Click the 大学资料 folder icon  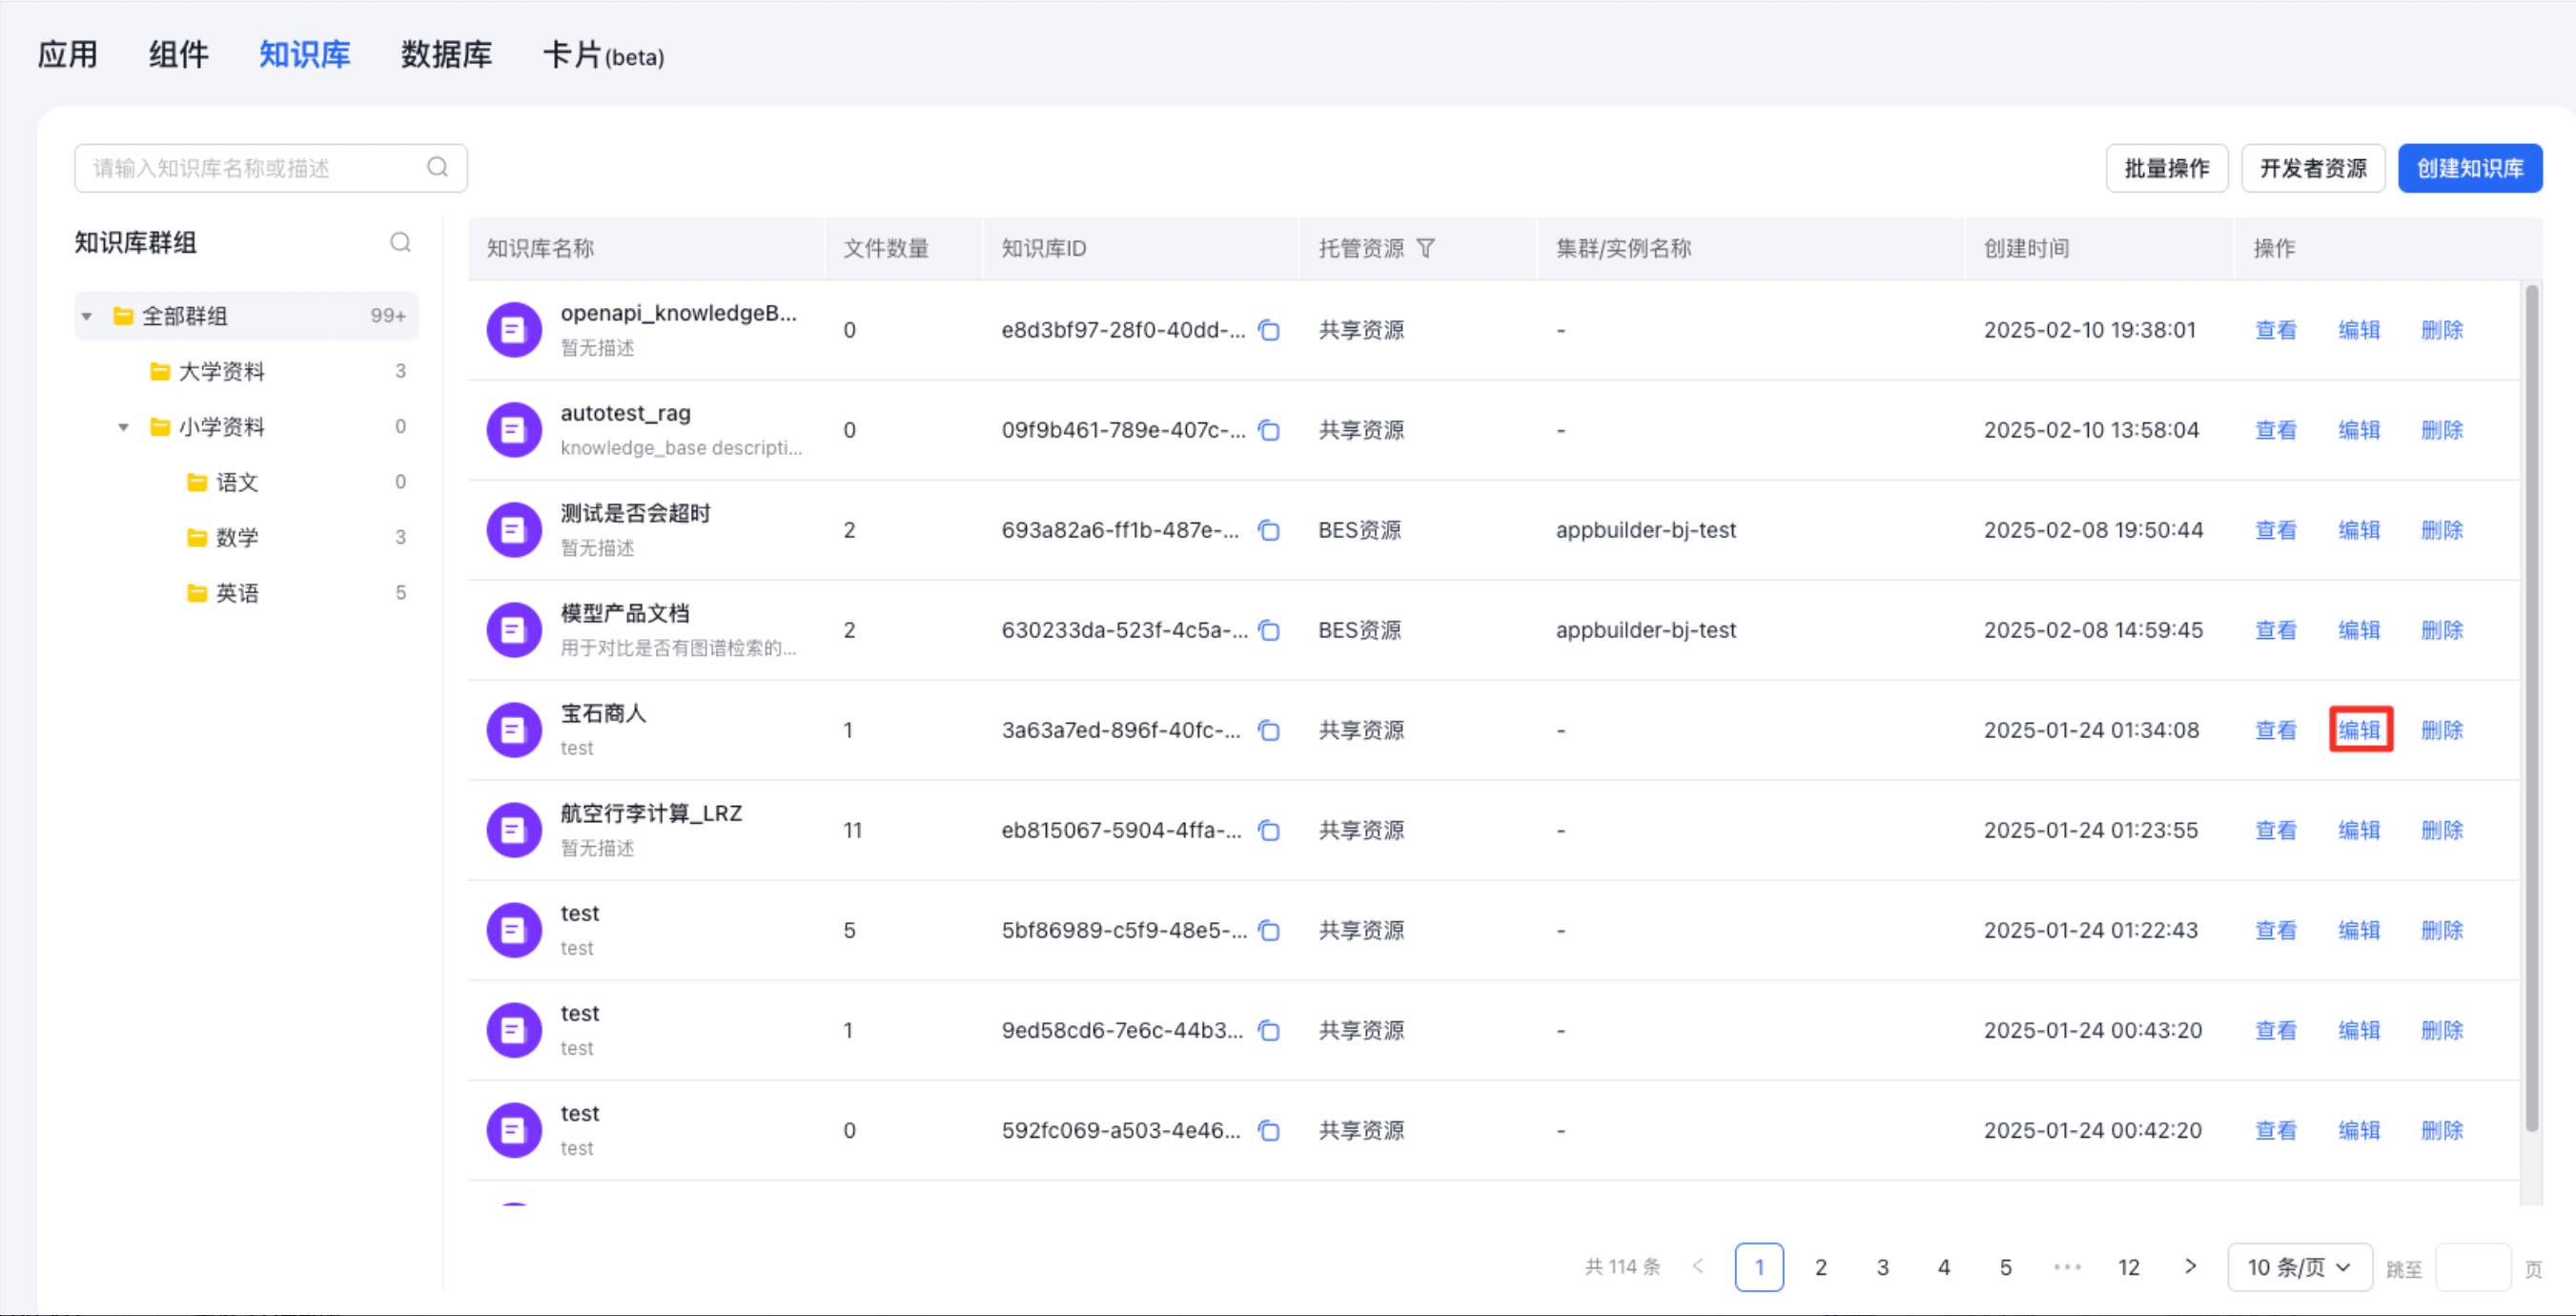click(160, 372)
